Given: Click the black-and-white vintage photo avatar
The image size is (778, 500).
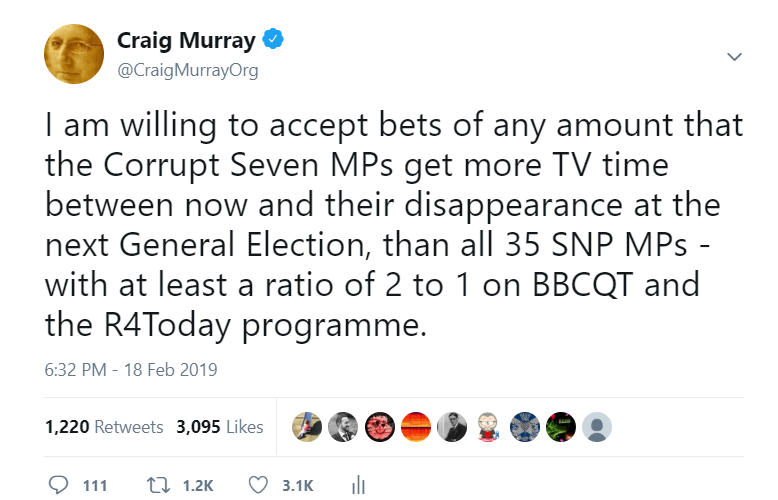Looking at the screenshot, I should (x=452, y=426).
